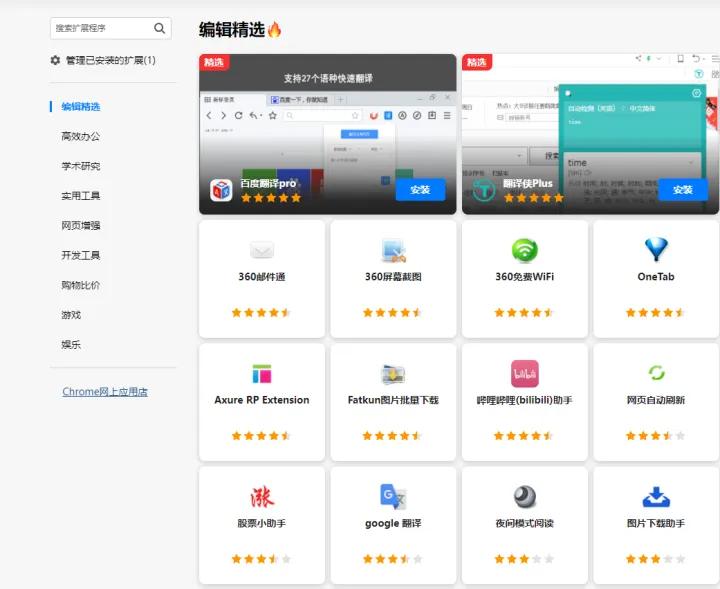Viewport: 720px width, 589px height.
Task: Install the 翻译侠Plus extension
Action: coord(682,189)
